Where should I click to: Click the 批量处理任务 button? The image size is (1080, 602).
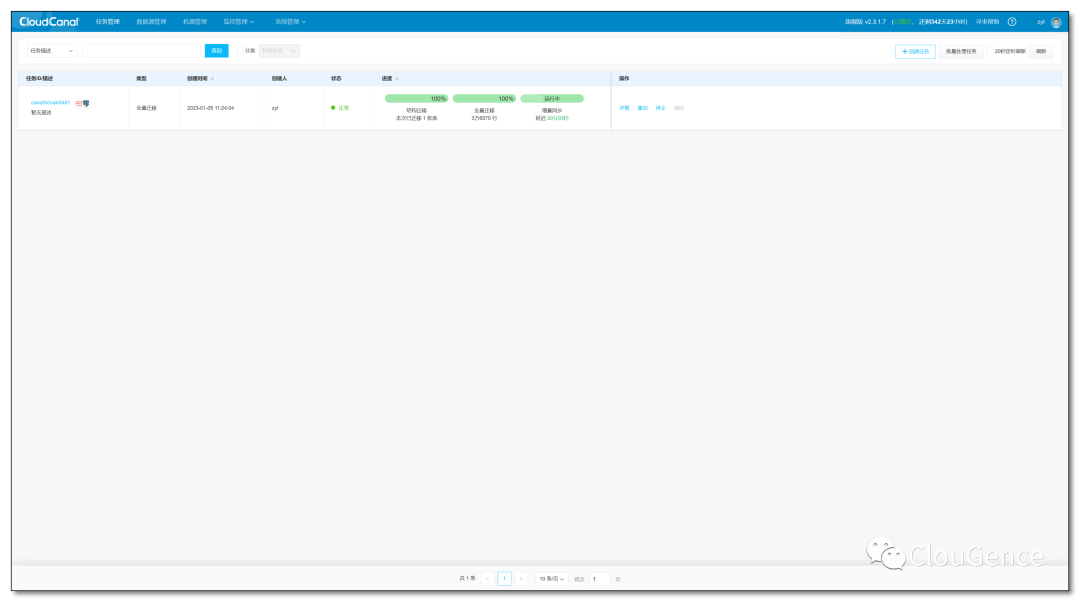point(961,52)
